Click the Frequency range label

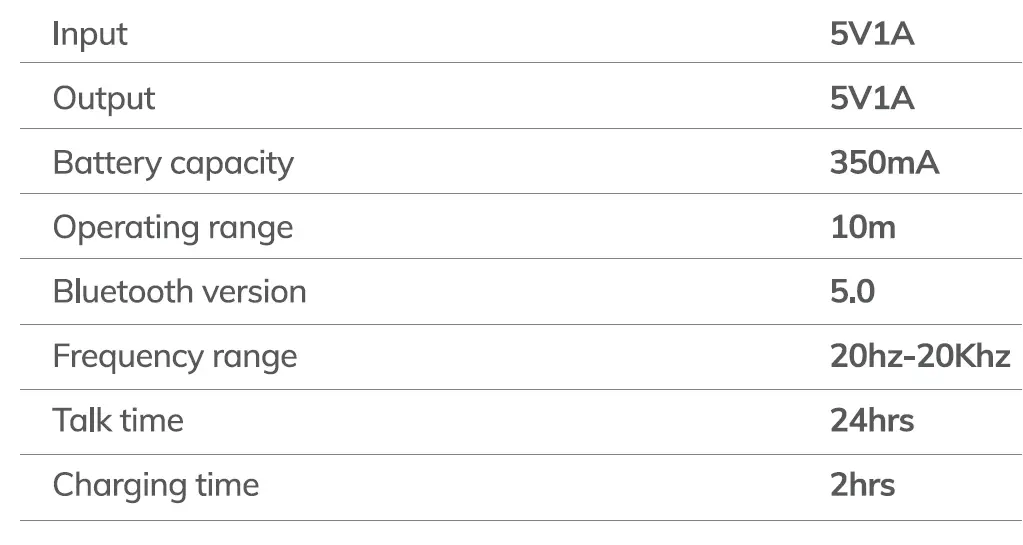pos(175,357)
